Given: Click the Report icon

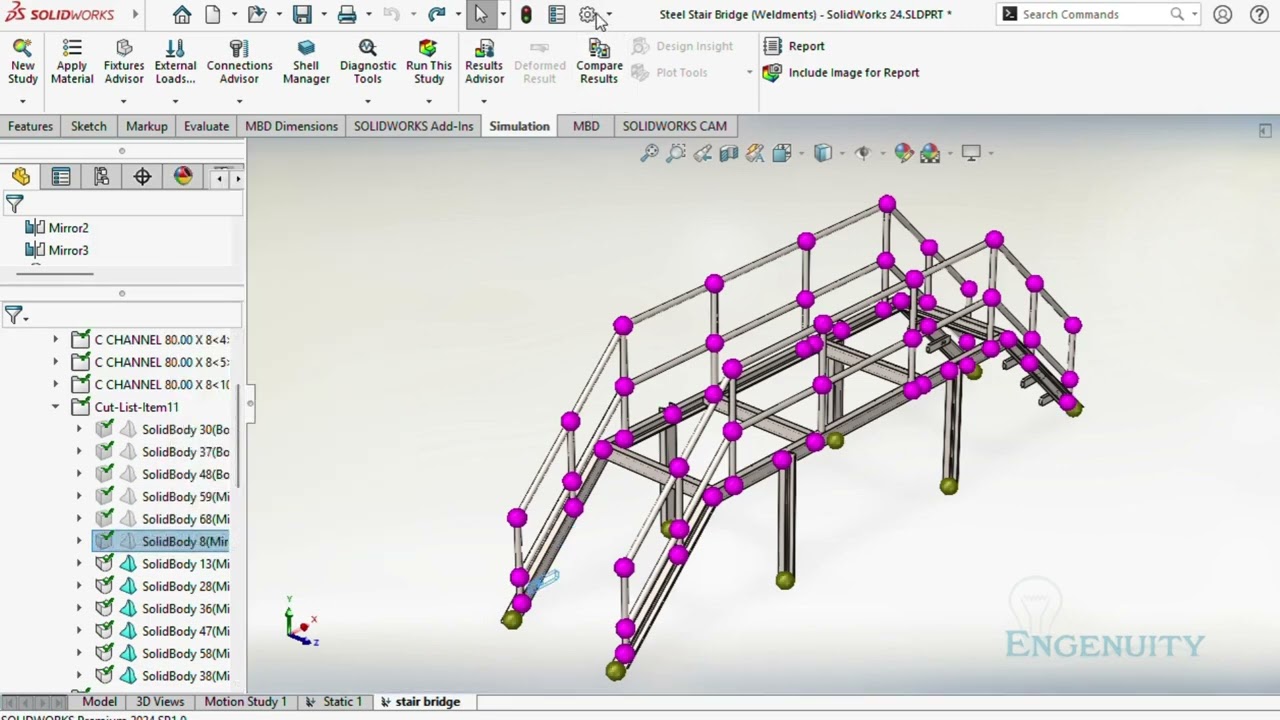Looking at the screenshot, I should (772, 46).
